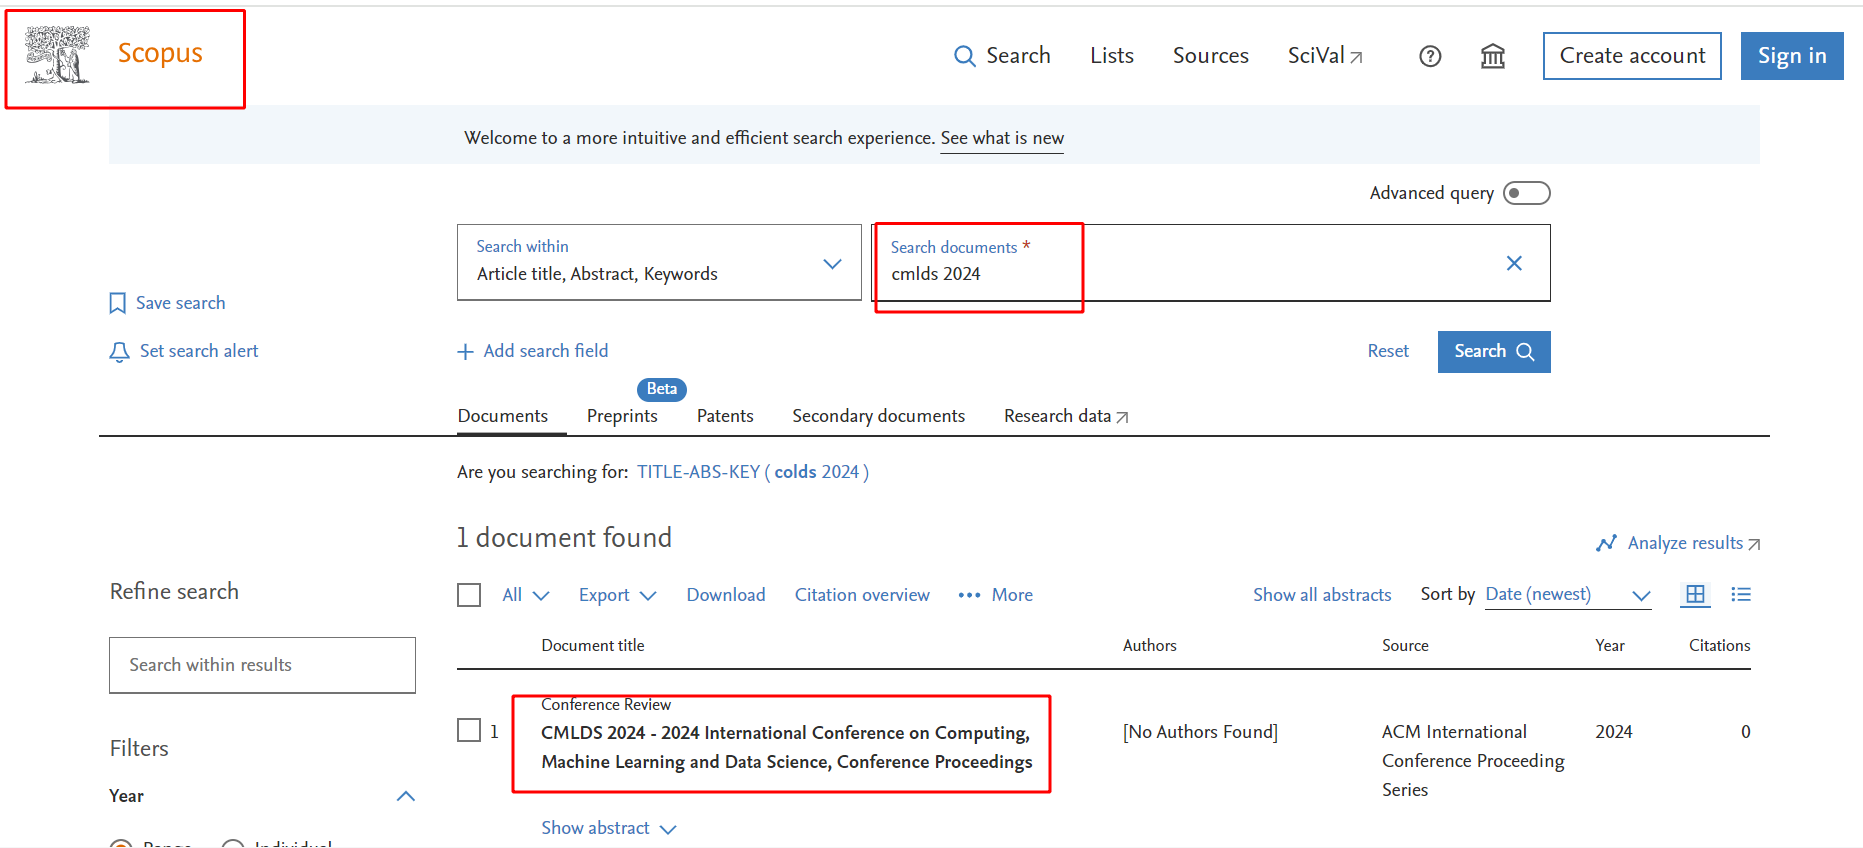Click the suggested query colds 2024
Screen dimensions: 1863x848
[753, 472]
